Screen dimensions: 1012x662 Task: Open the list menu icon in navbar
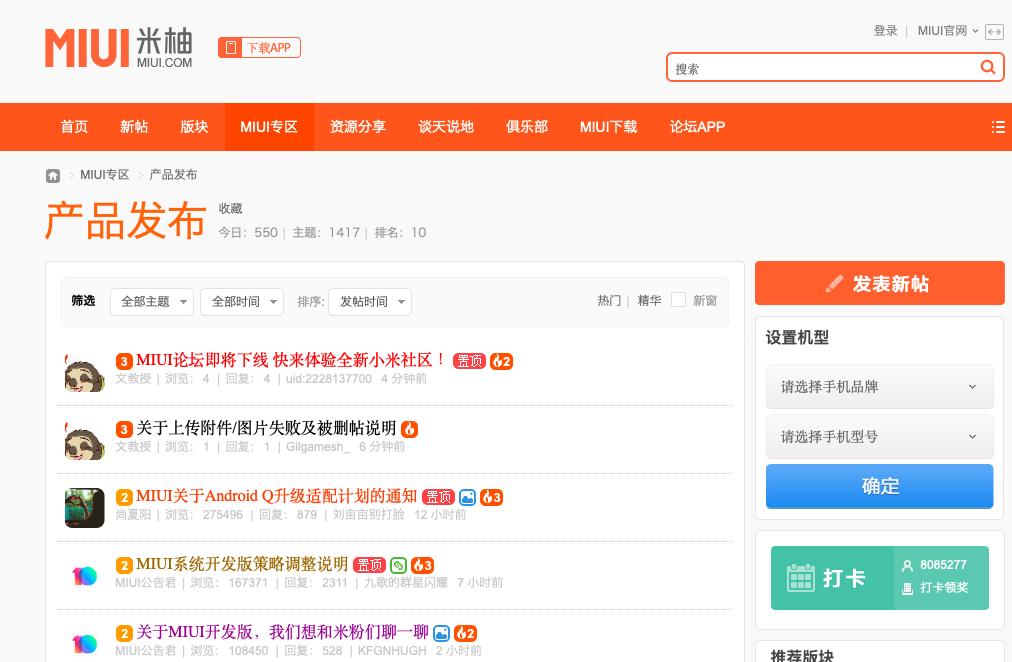[x=997, y=127]
